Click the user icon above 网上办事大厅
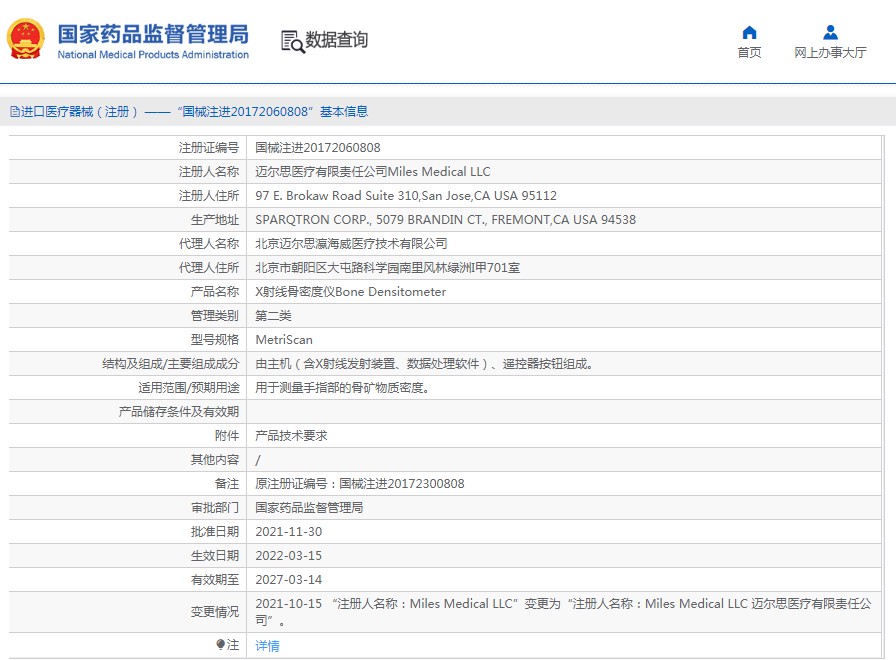 pyautogui.click(x=830, y=32)
